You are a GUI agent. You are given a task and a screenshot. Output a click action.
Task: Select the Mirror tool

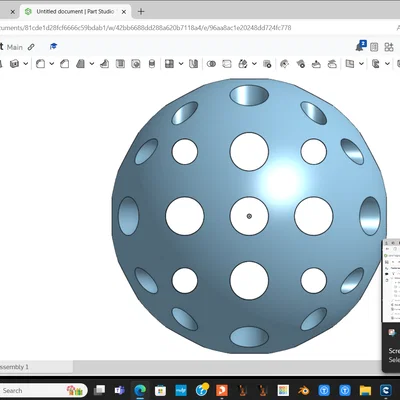pyautogui.click(x=194, y=64)
